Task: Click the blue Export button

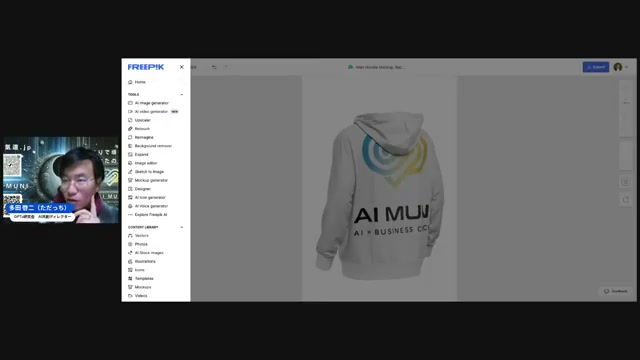Action: (x=596, y=67)
